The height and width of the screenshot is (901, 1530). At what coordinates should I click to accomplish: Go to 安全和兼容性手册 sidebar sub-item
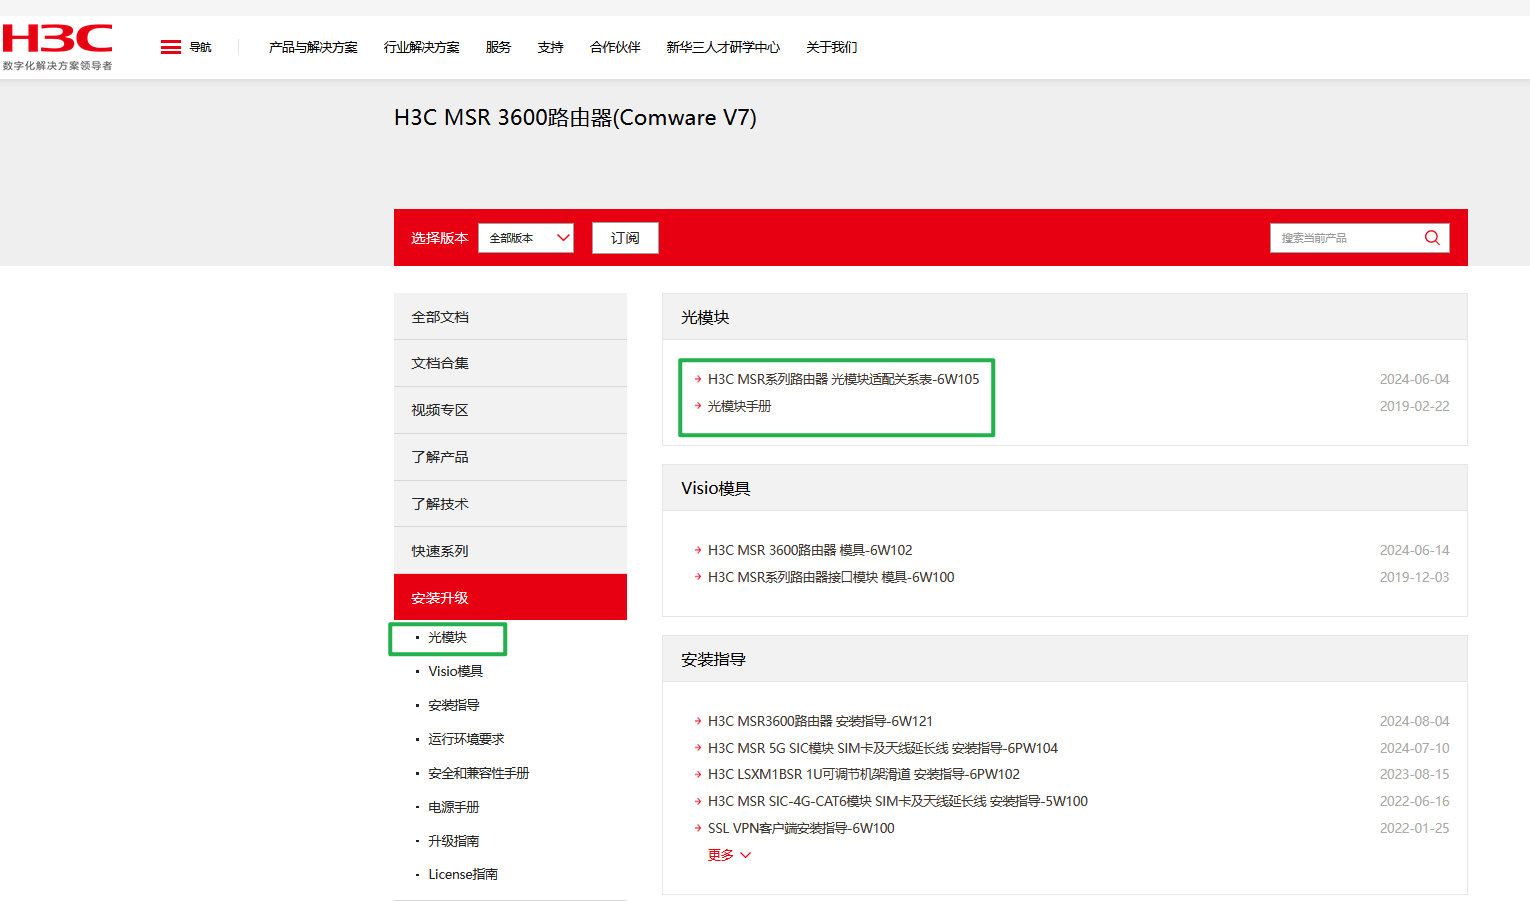pos(479,773)
